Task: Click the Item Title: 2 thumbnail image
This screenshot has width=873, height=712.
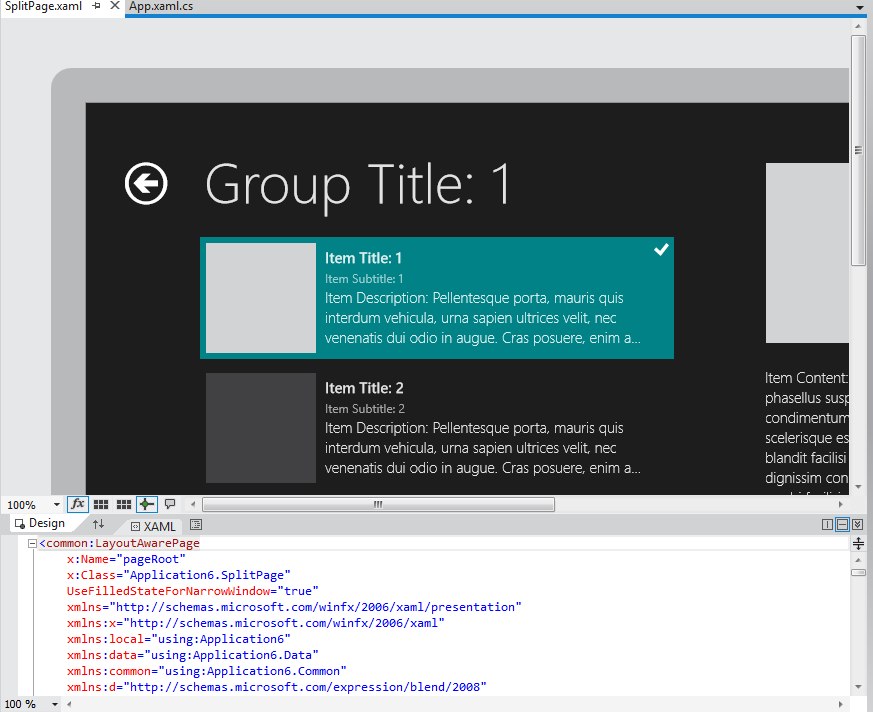Action: tap(261, 428)
